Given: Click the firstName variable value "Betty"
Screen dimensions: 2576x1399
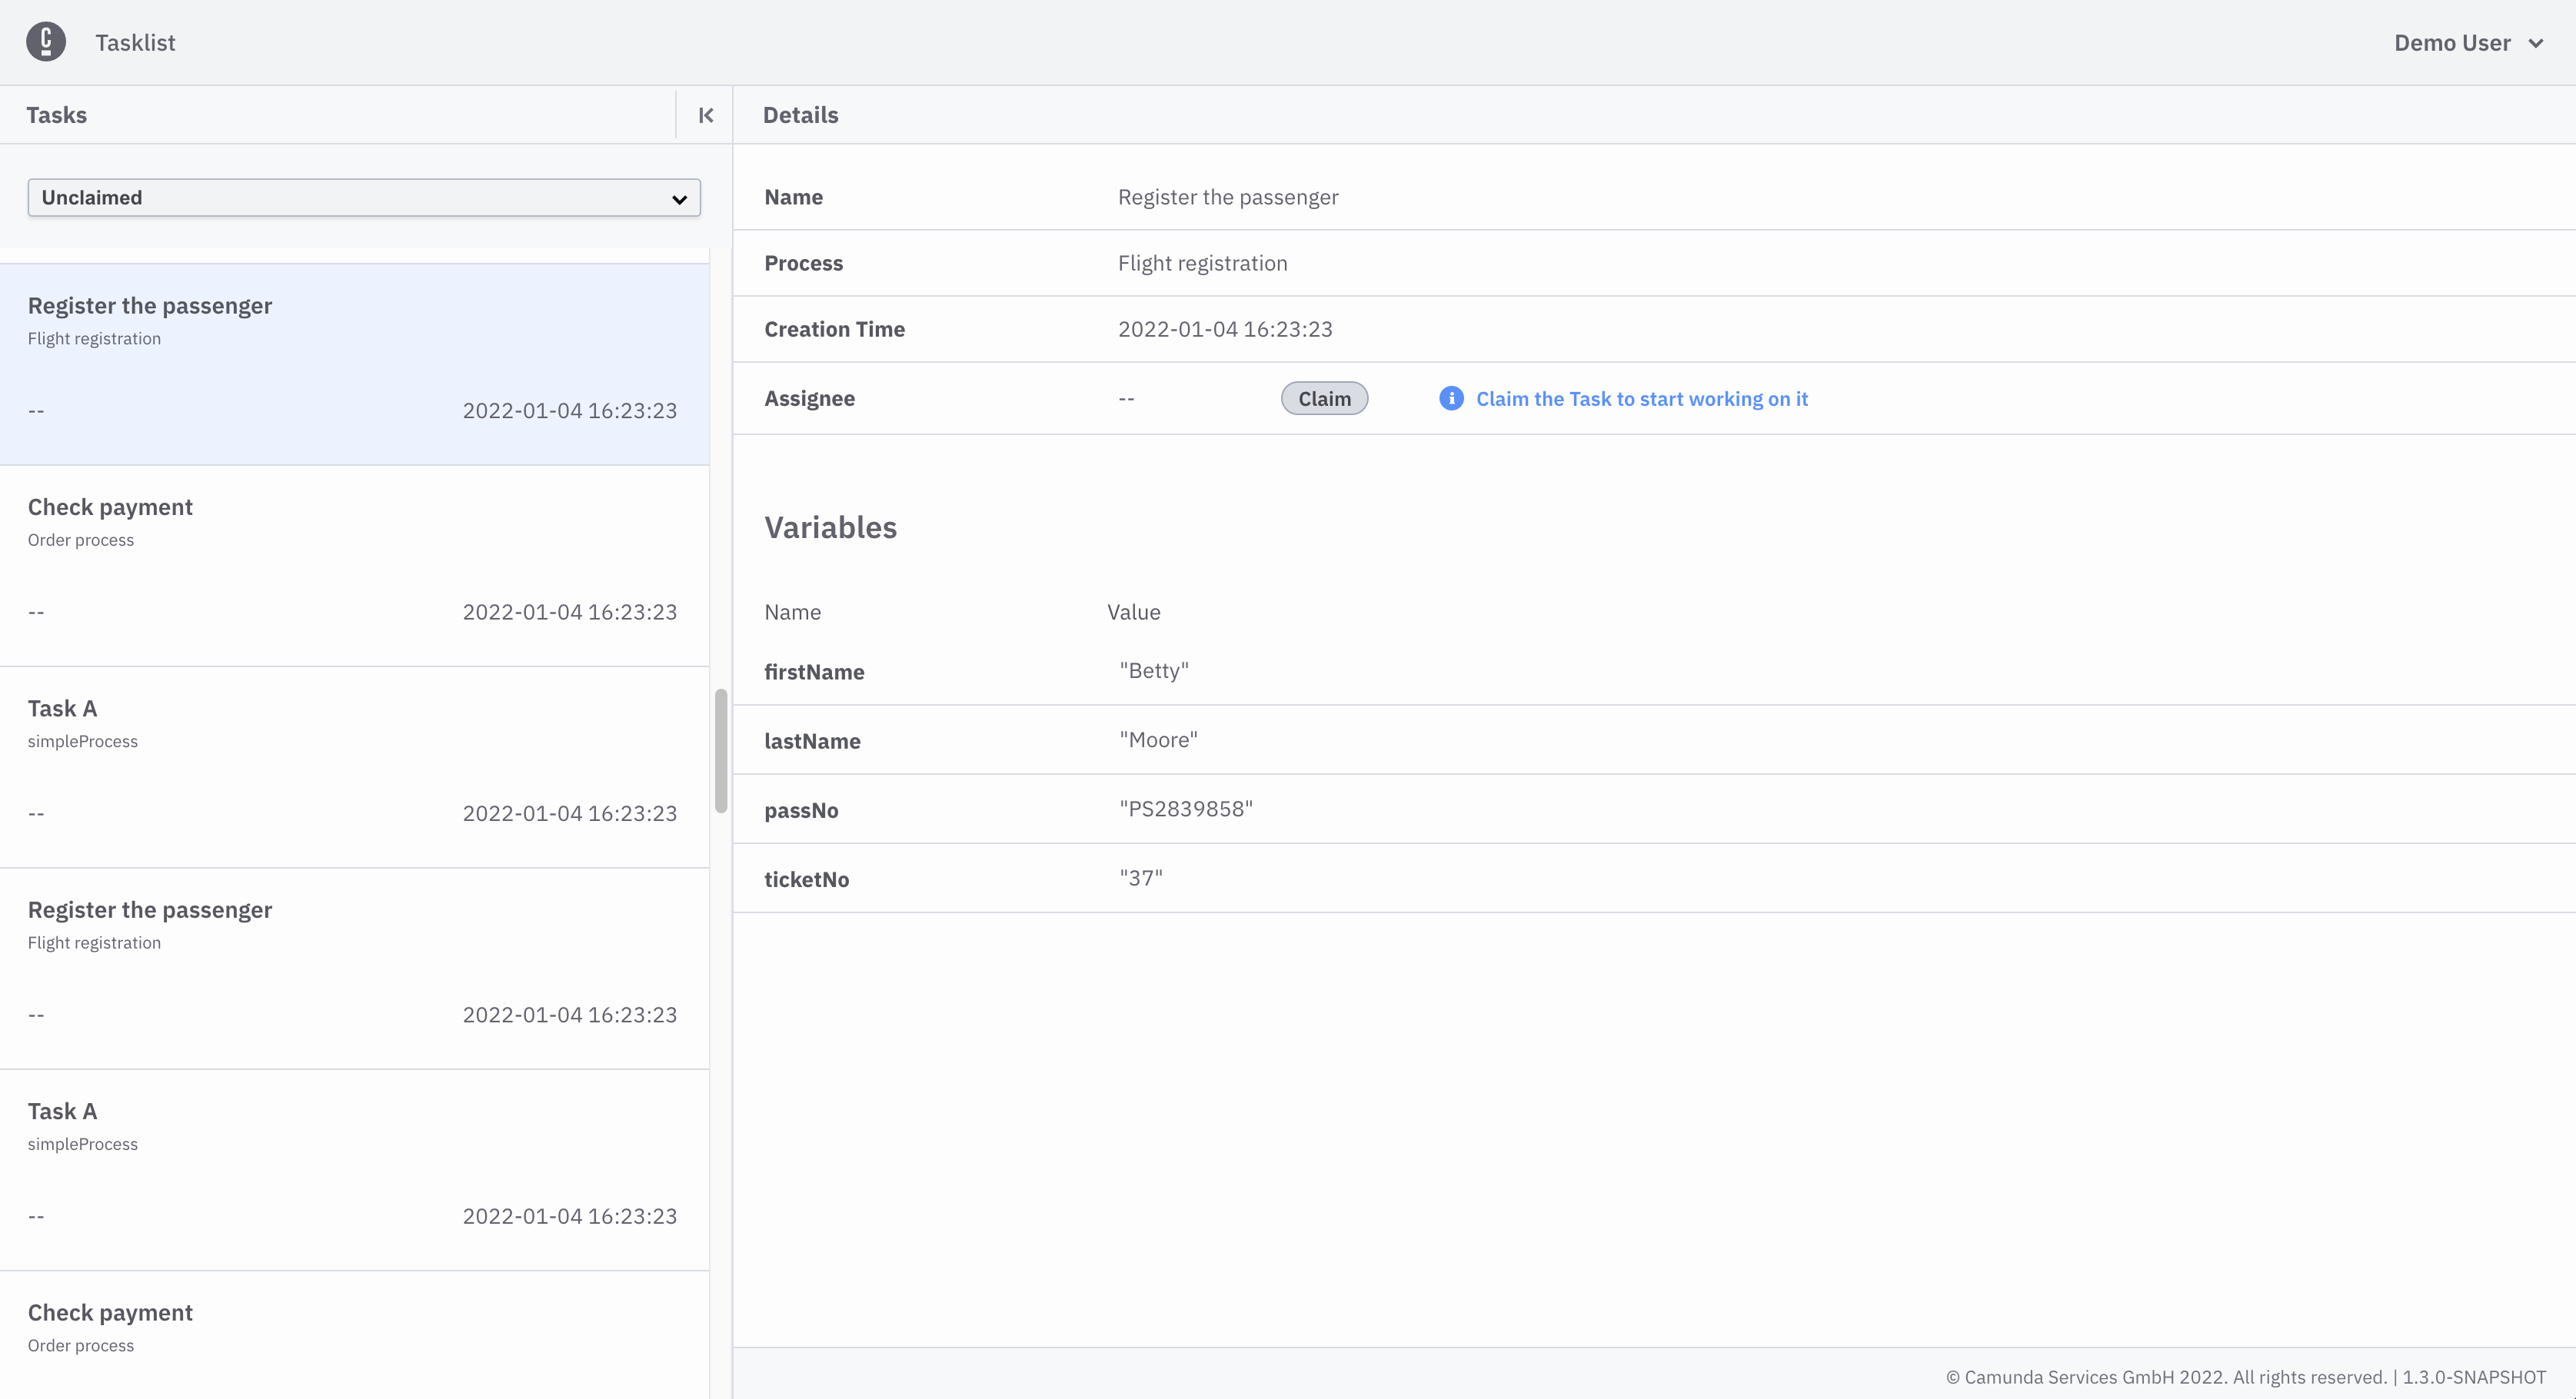Looking at the screenshot, I should coord(1154,671).
